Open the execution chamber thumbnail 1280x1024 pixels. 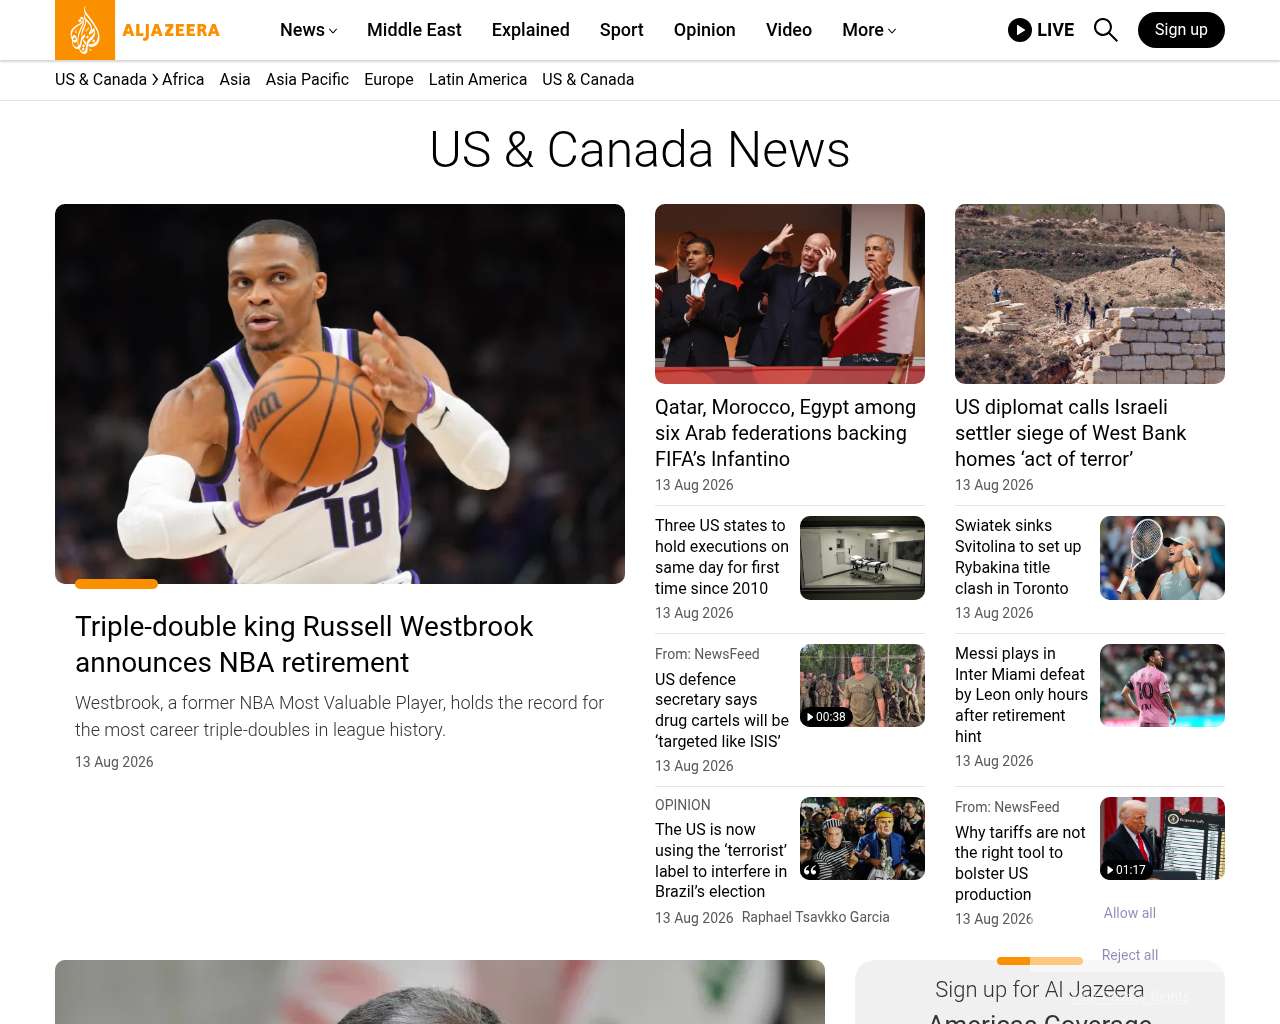(862, 558)
